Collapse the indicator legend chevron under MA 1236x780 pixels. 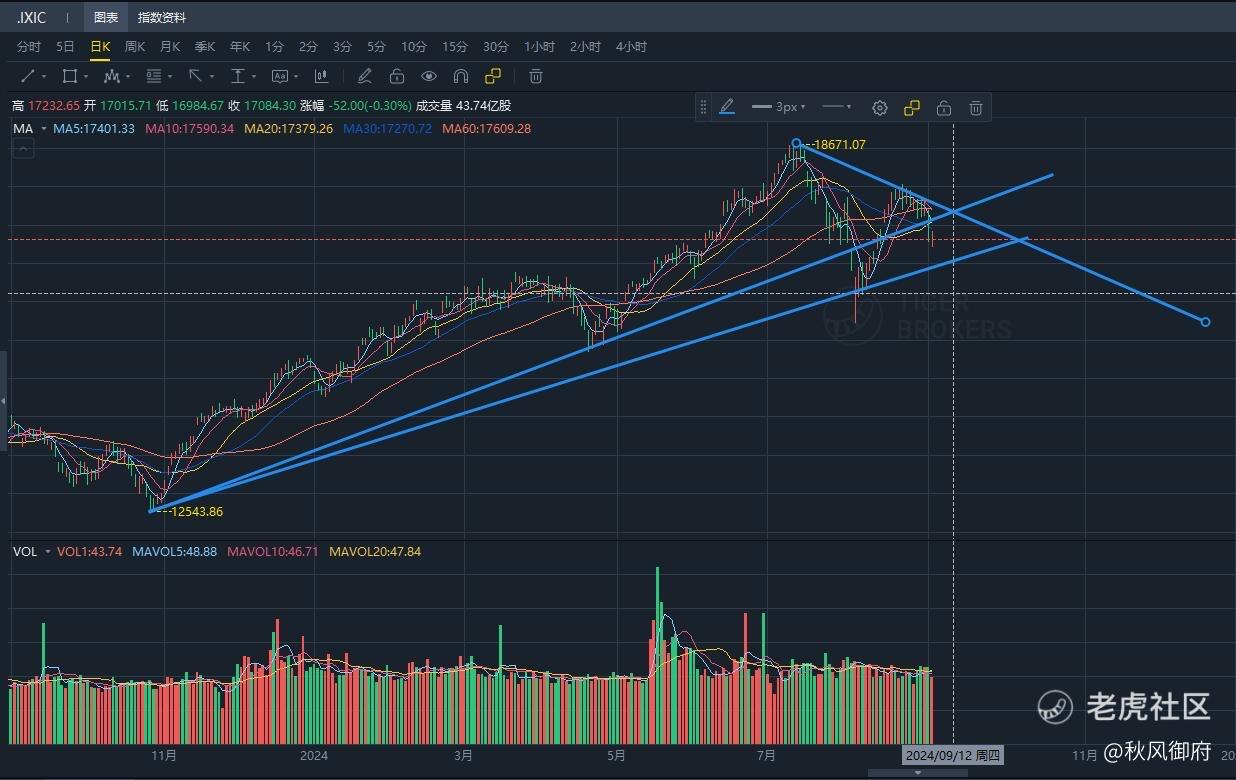tap(24, 148)
